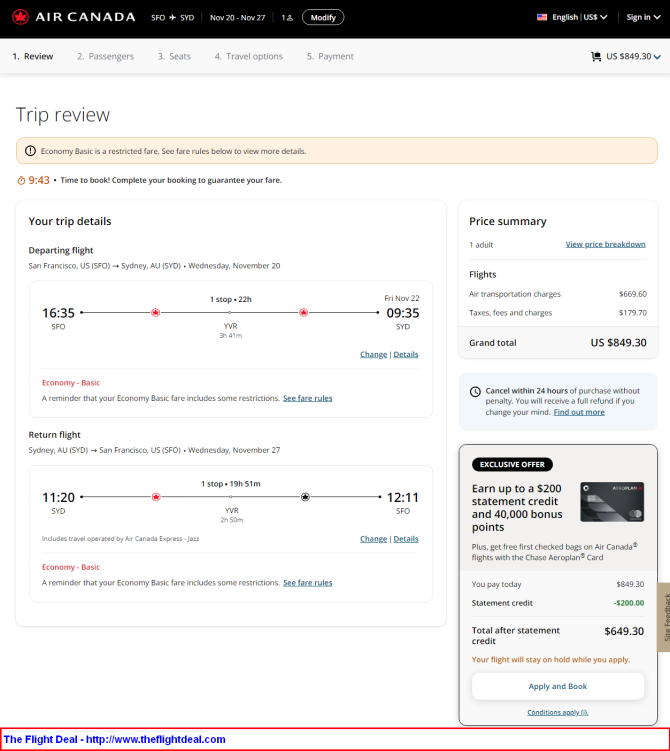The image size is (670, 751).
Task: Click Details for the departing flight
Action: coord(406,354)
